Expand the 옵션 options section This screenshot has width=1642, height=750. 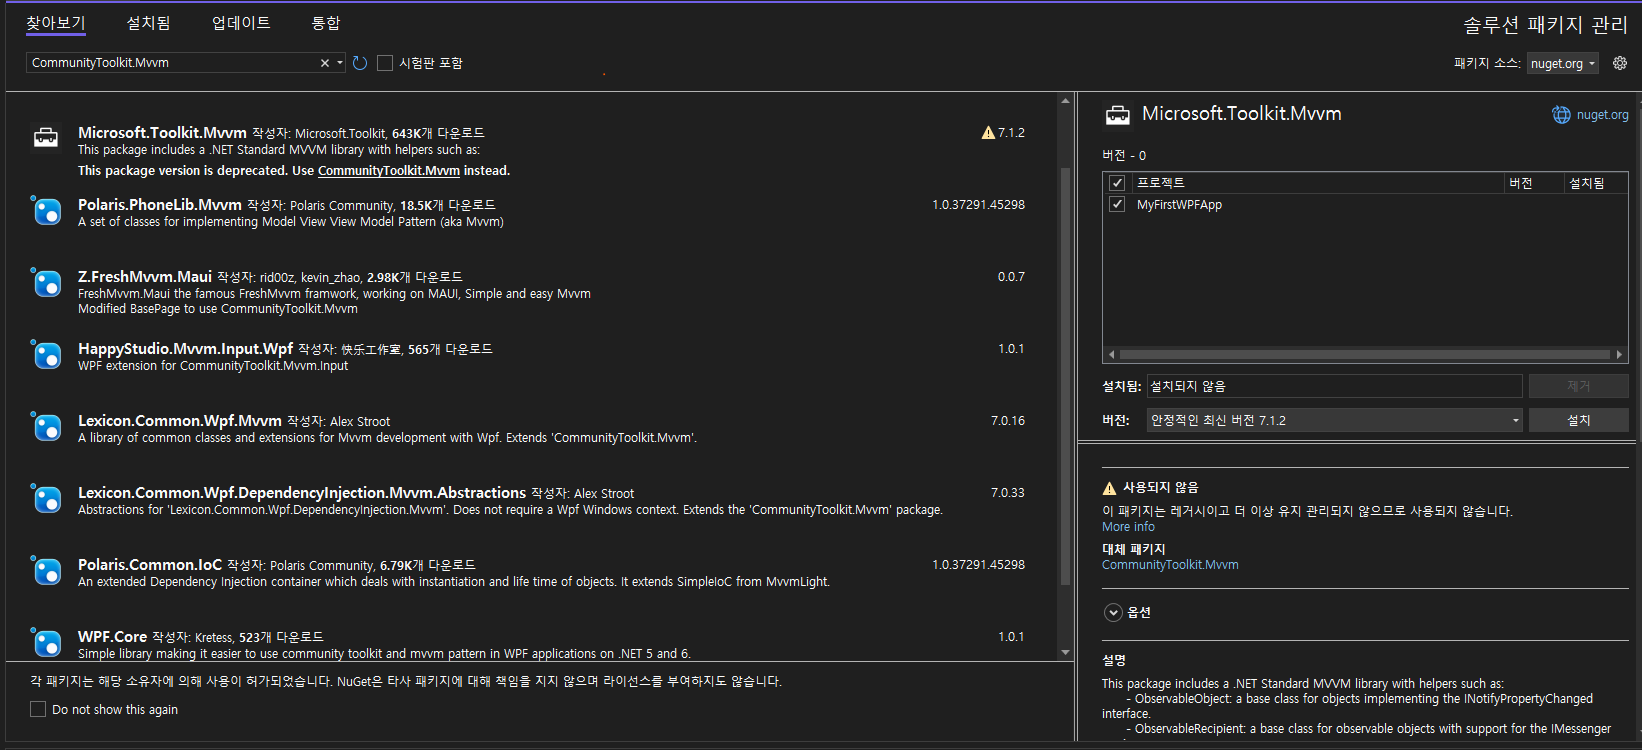pyautogui.click(x=1113, y=613)
